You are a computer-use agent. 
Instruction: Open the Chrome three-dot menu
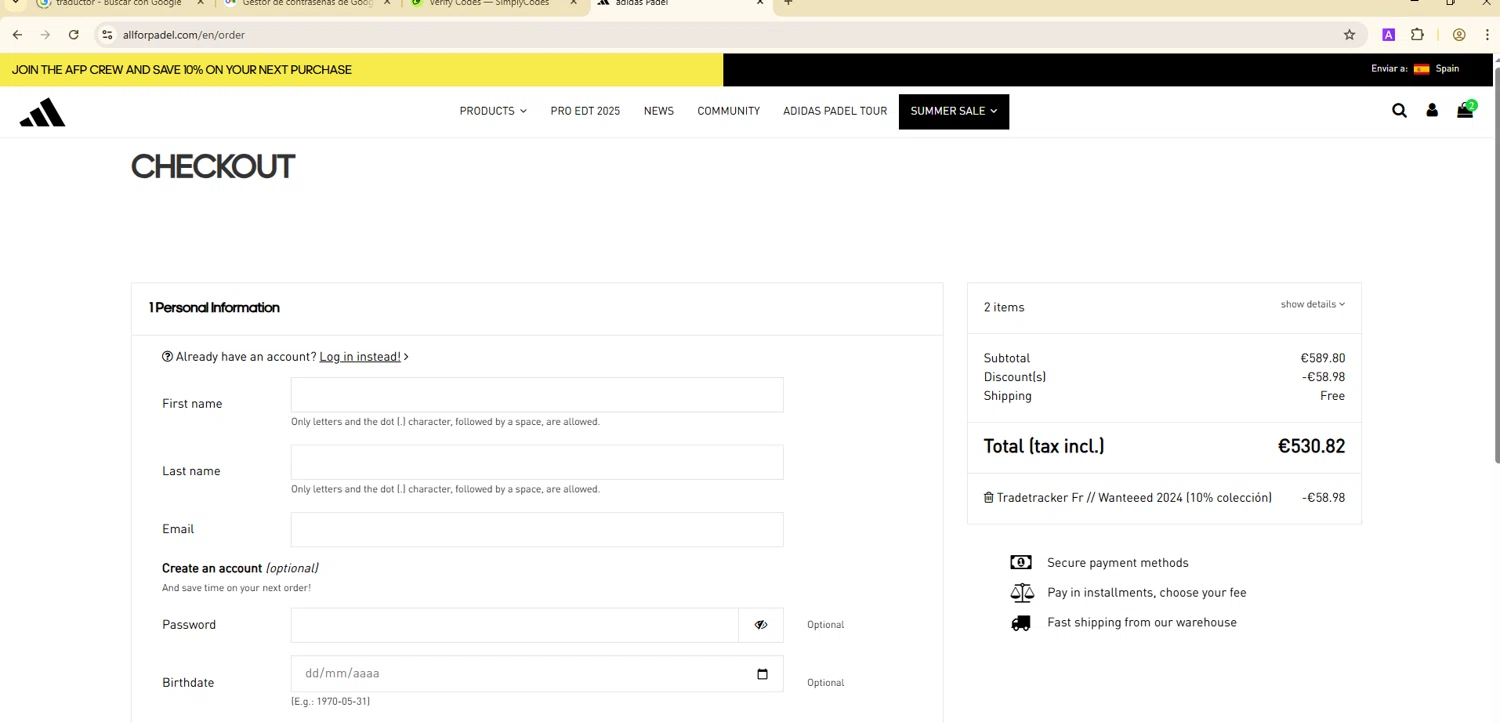pos(1487,35)
